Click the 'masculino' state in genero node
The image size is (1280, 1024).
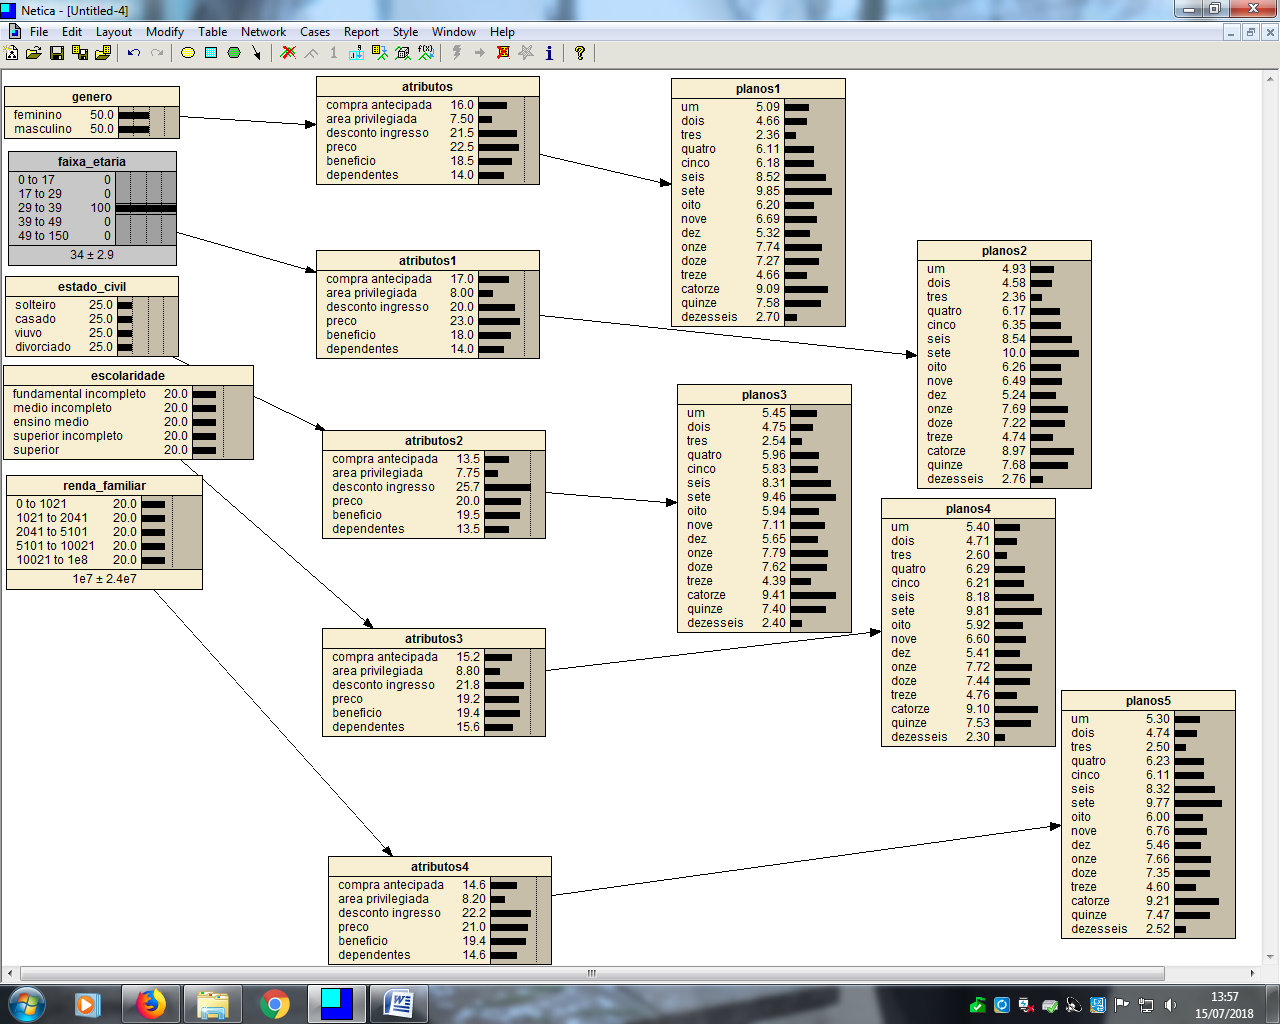pyautogui.click(x=43, y=129)
